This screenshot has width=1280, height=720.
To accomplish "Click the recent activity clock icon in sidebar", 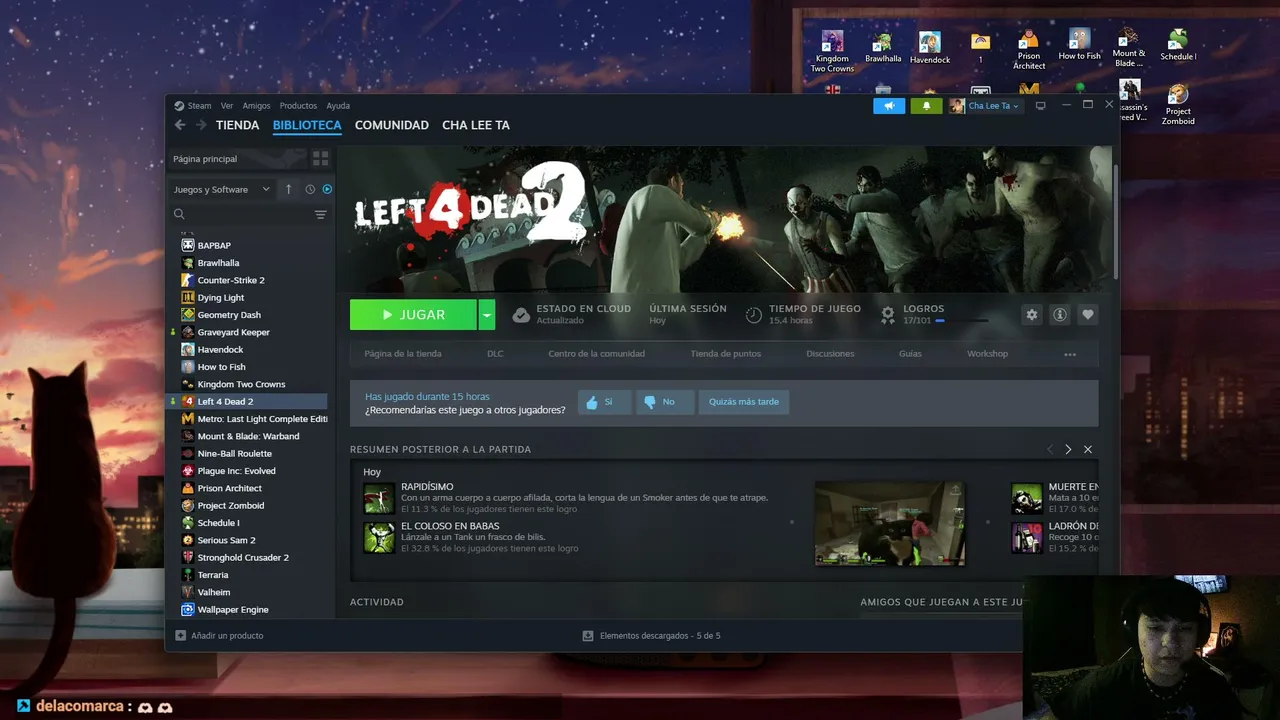I will coord(310,189).
